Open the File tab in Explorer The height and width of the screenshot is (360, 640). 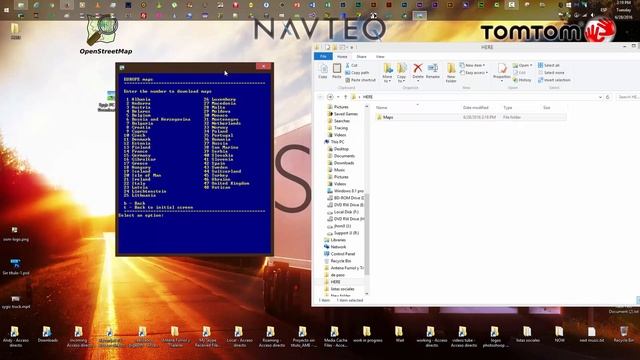tap(323, 56)
